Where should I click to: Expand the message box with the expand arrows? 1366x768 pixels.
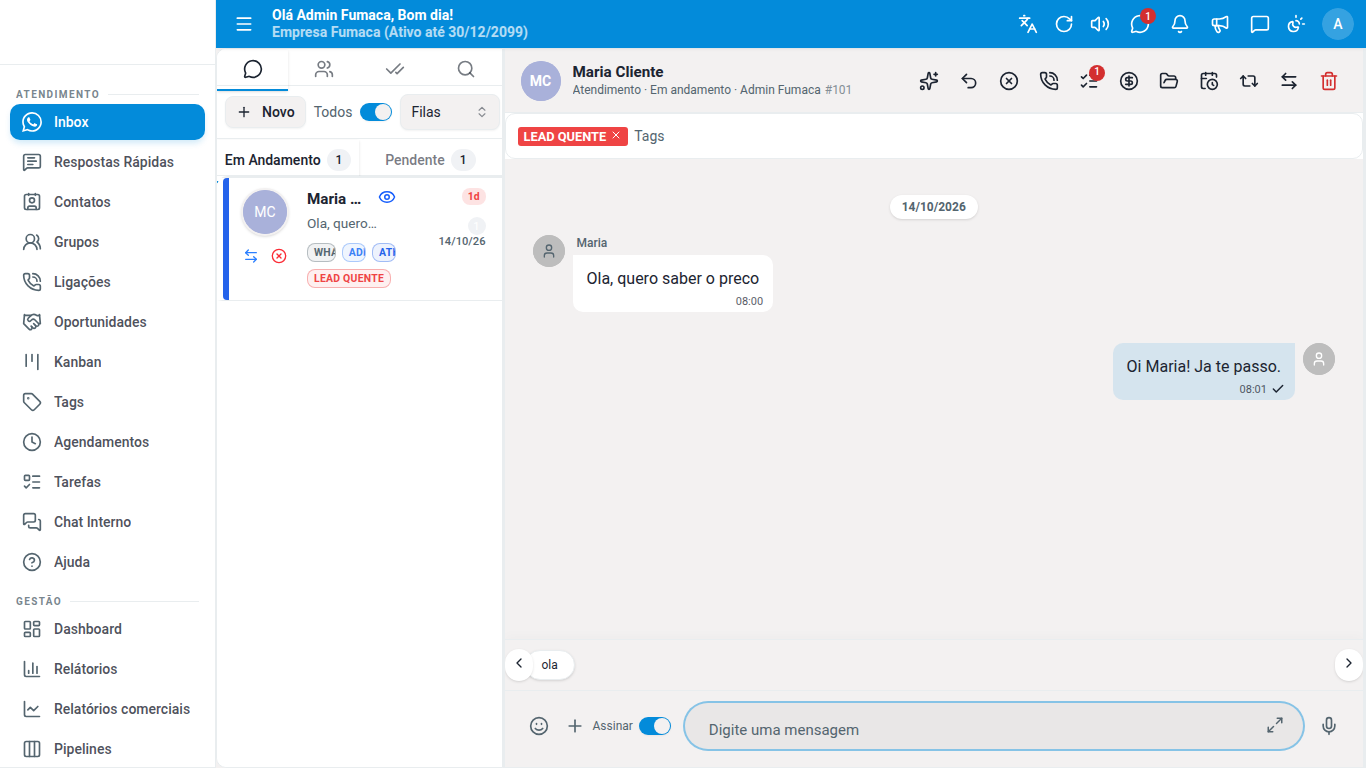coord(1275,726)
